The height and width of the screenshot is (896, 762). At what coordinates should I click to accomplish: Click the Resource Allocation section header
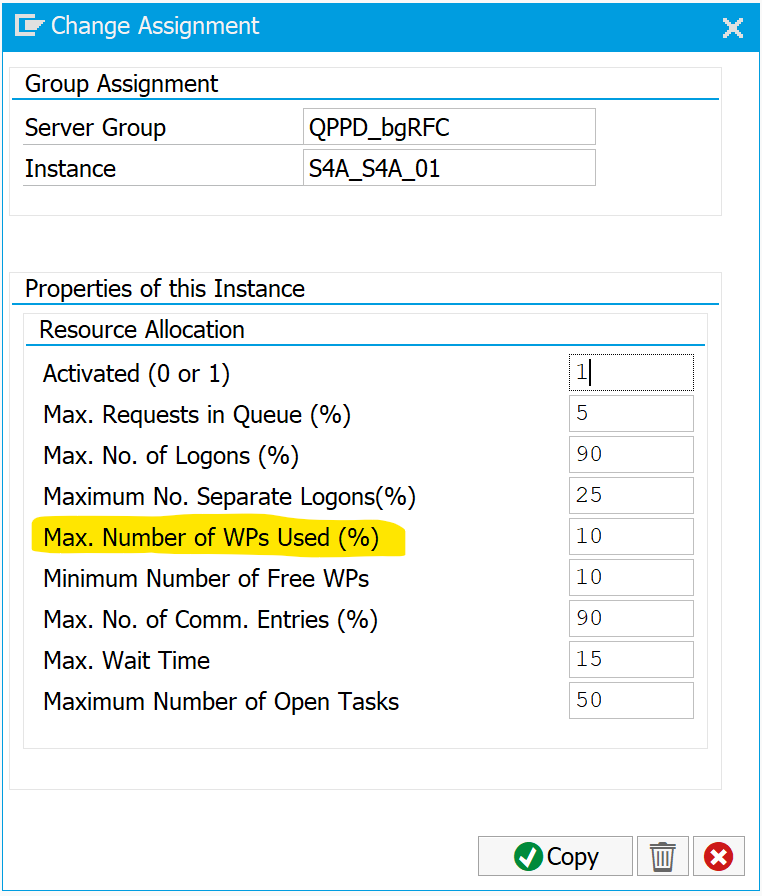pyautogui.click(x=142, y=330)
